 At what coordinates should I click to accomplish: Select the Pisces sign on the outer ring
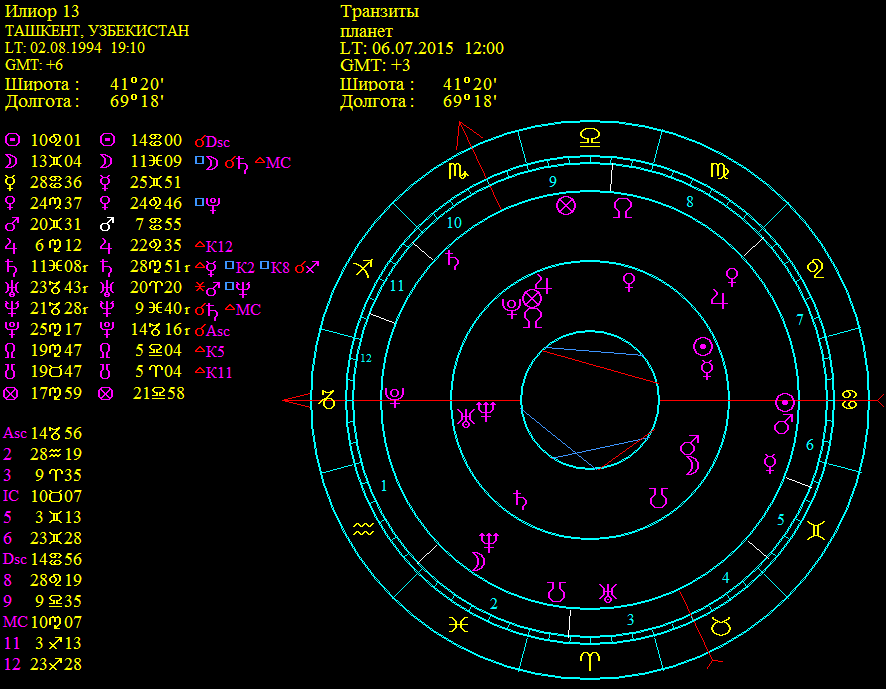[x=457, y=624]
